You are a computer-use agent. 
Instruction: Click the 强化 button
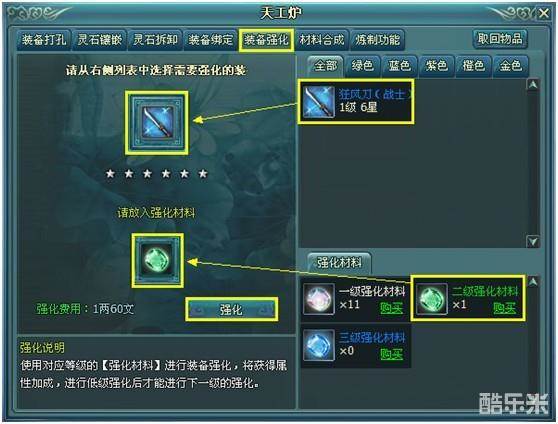coord(231,310)
